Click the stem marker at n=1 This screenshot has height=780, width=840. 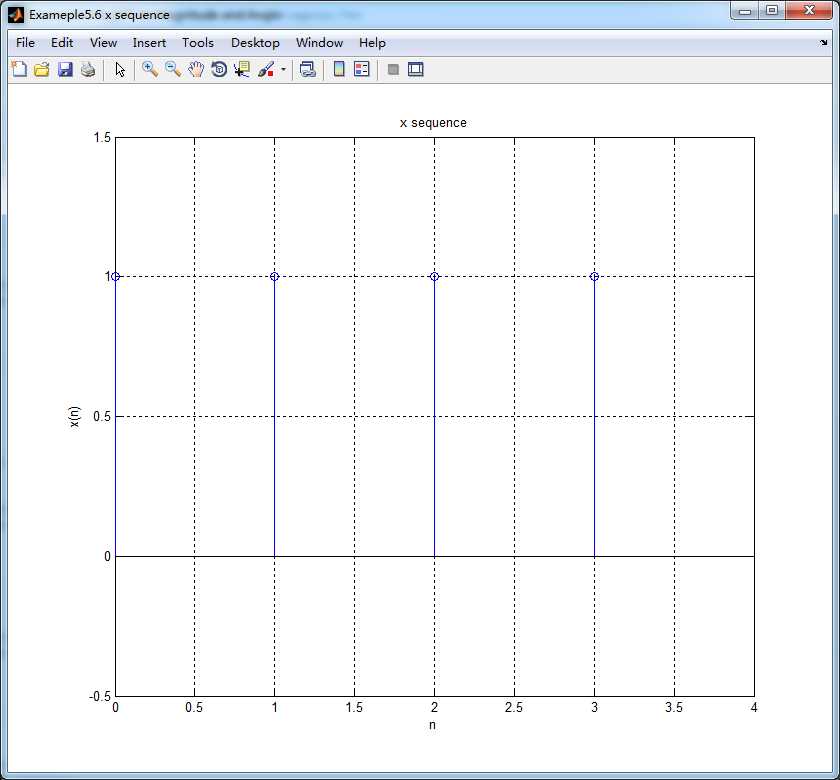[274, 276]
